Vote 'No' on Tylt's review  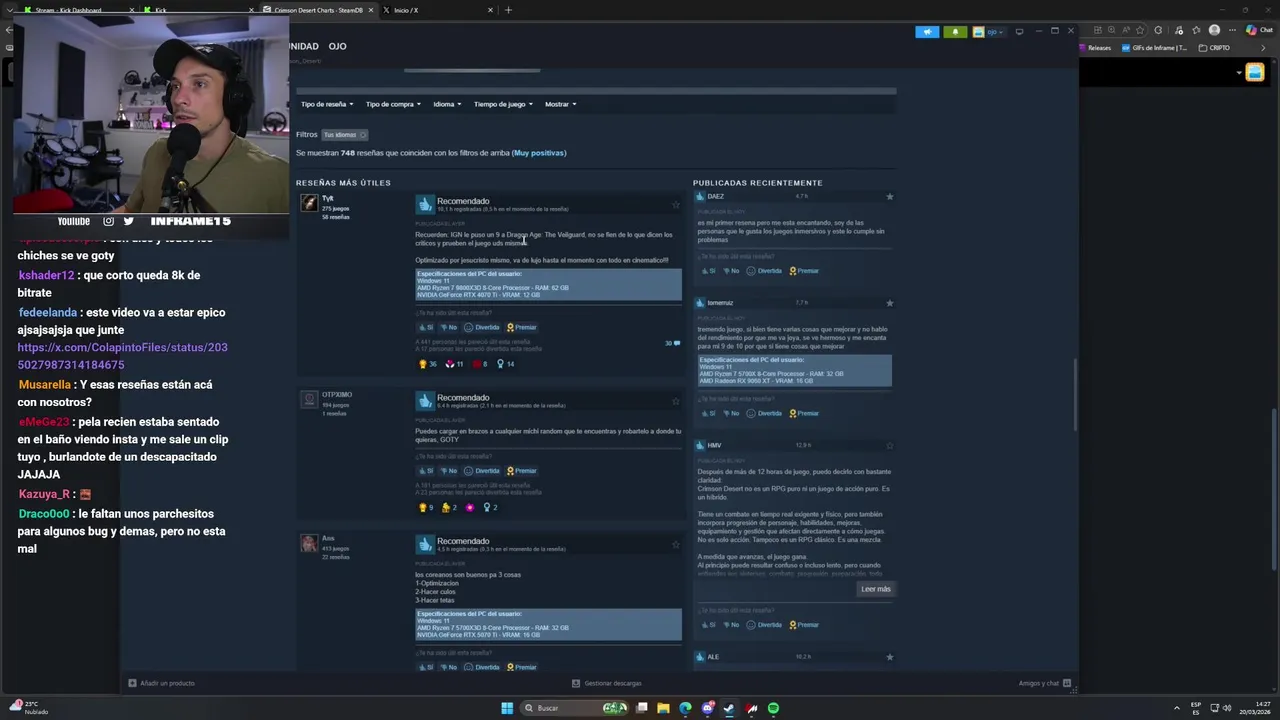pyautogui.click(x=449, y=327)
